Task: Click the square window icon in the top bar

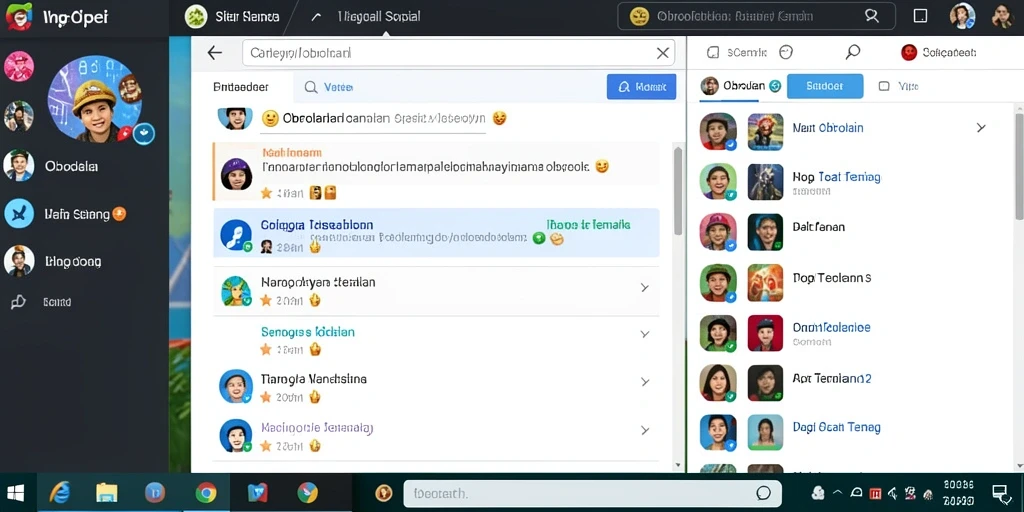Action: [920, 16]
